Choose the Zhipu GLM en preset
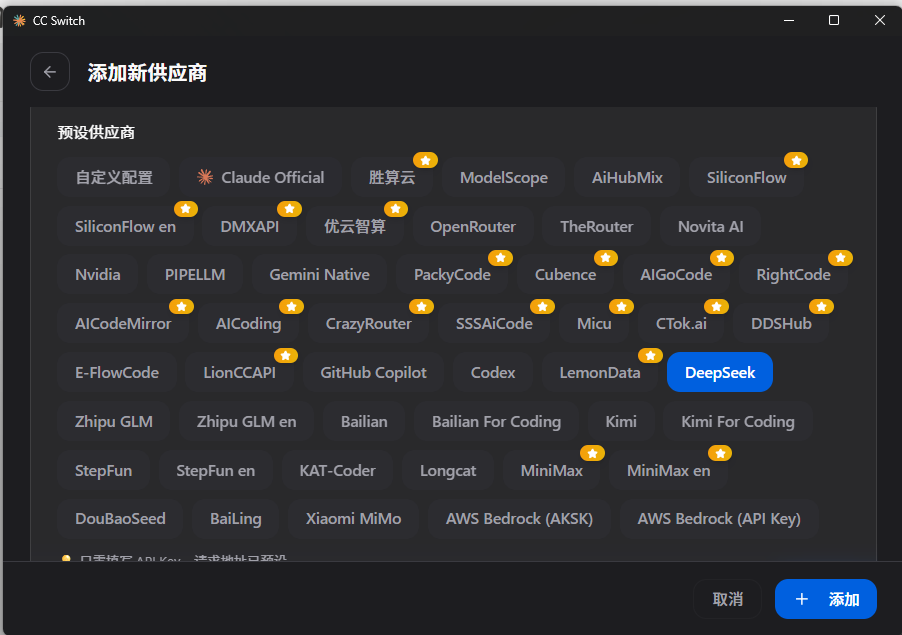The height and width of the screenshot is (635, 902). click(x=247, y=421)
